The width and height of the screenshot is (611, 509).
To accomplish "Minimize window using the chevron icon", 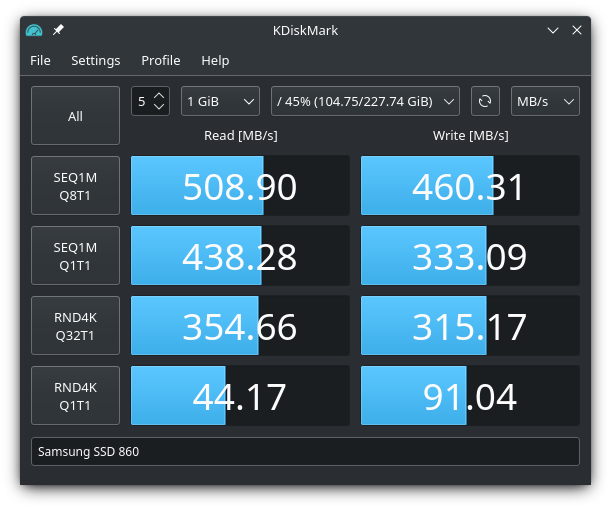I will pos(553,30).
